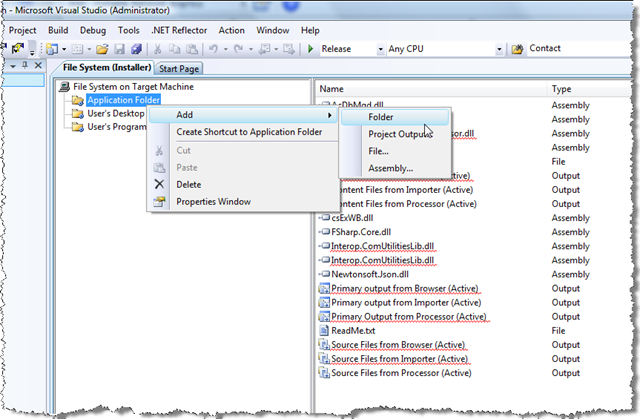Expand the Add submenu arrow
This screenshot has height=419, width=640.
(328, 115)
